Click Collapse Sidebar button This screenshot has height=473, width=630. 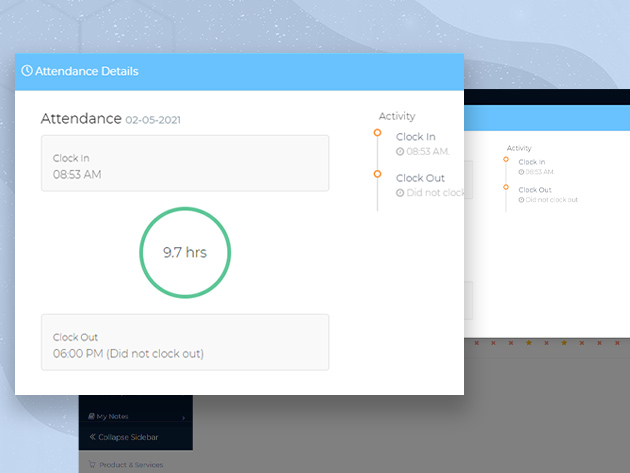pyautogui.click(x=124, y=437)
